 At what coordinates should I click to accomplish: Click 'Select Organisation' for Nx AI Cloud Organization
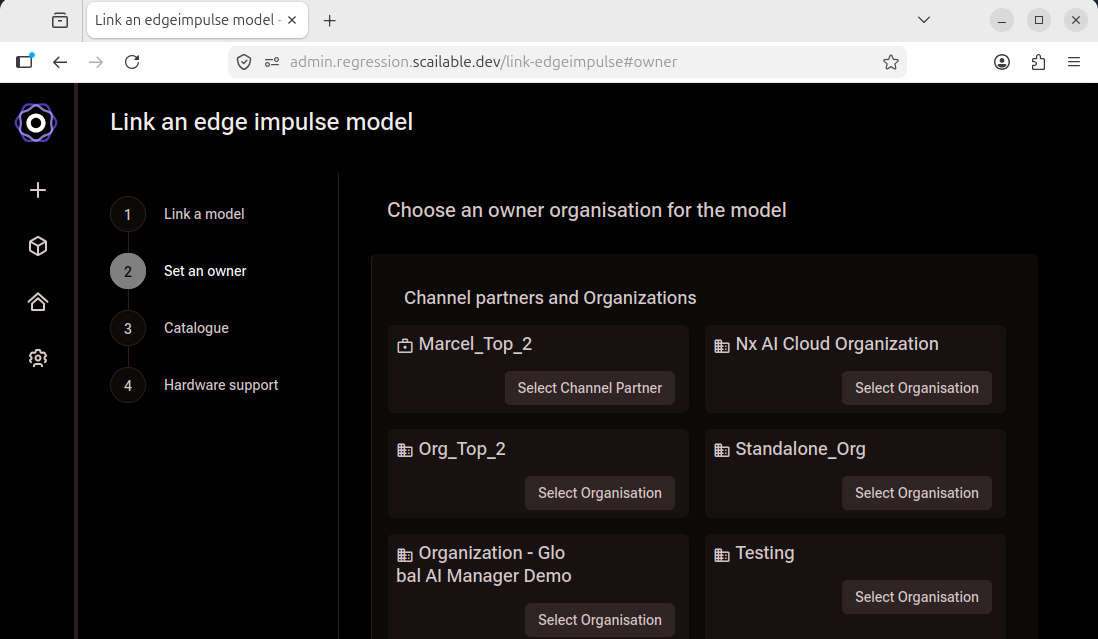(917, 388)
